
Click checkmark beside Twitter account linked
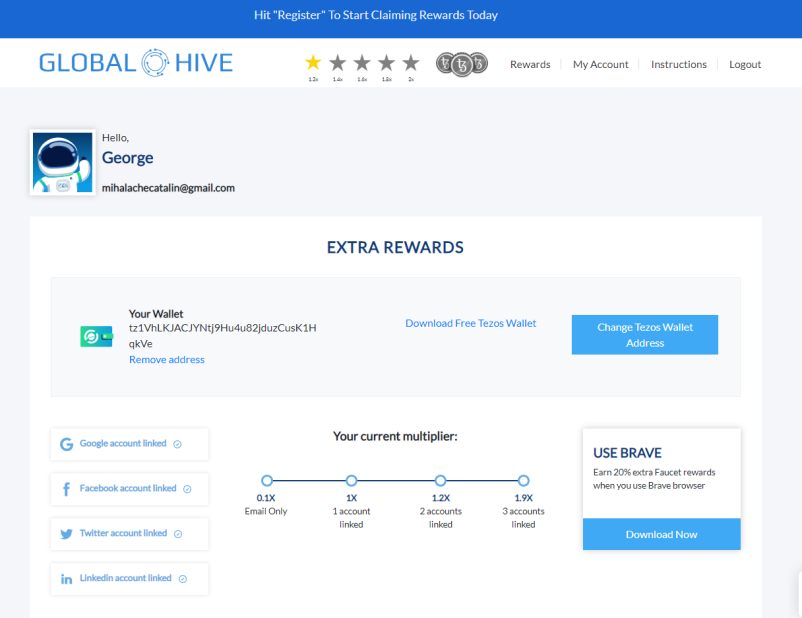178,534
